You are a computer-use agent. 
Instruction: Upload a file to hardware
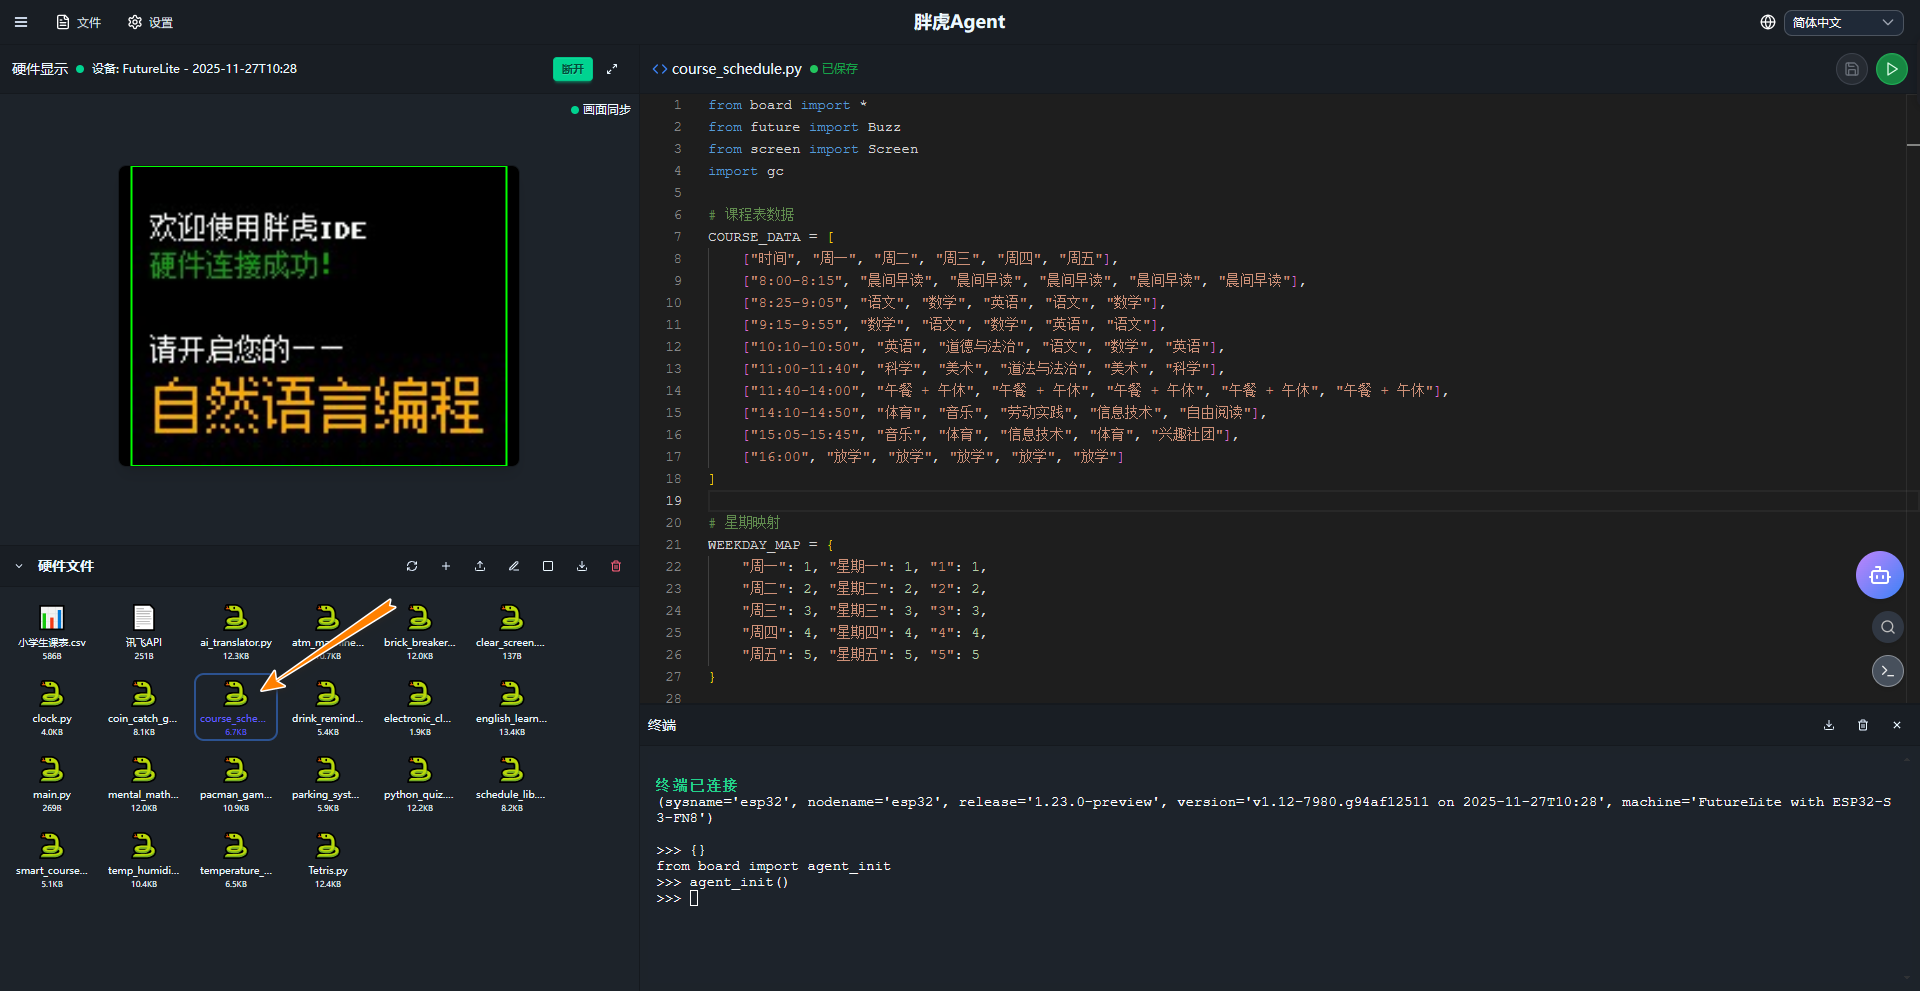480,566
